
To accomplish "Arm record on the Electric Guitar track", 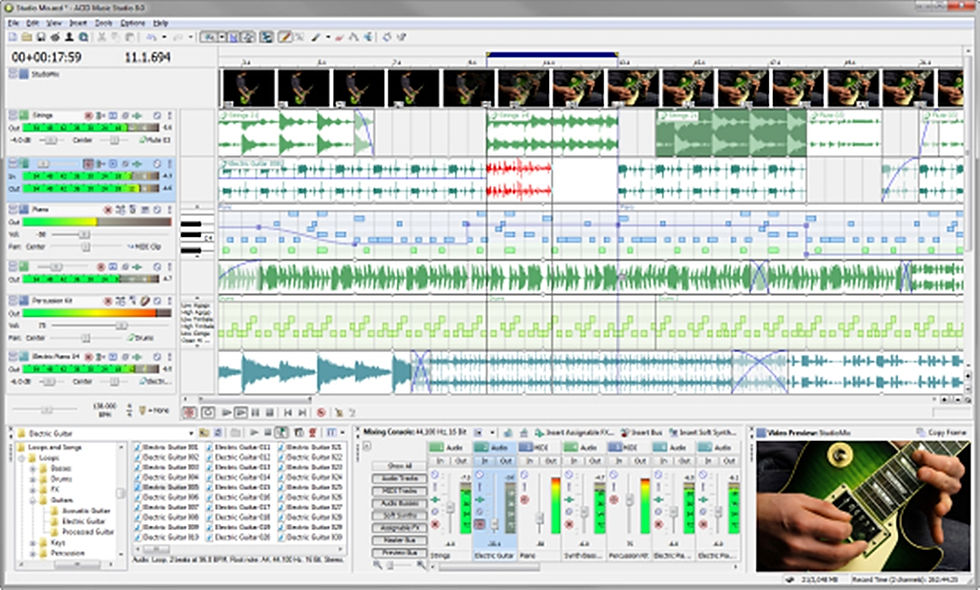I will point(88,164).
